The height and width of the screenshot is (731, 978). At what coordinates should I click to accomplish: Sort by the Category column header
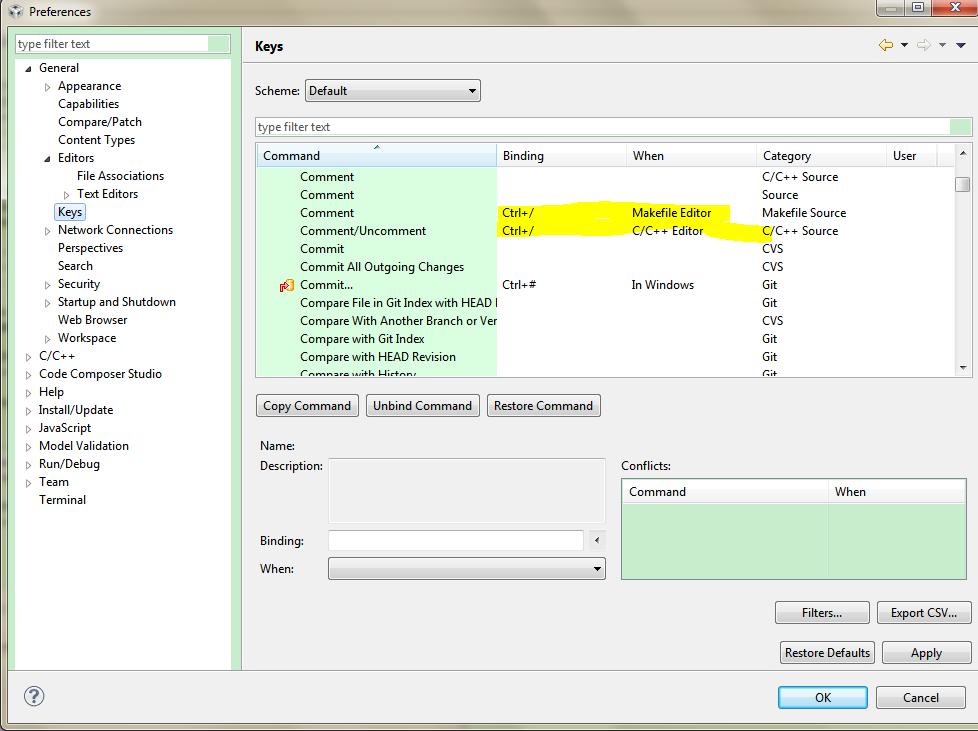click(821, 155)
